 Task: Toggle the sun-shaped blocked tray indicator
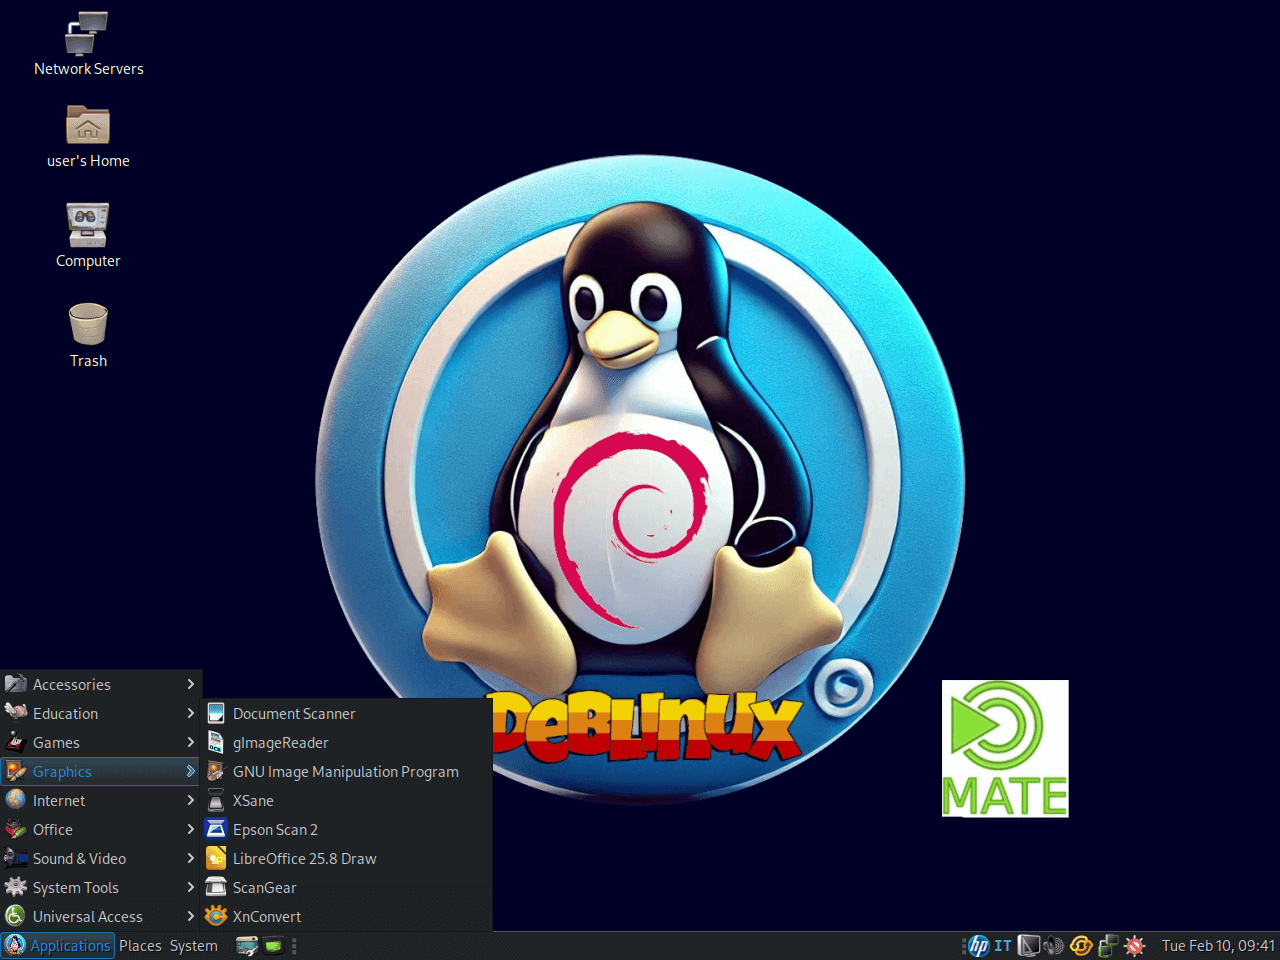pos(1135,946)
